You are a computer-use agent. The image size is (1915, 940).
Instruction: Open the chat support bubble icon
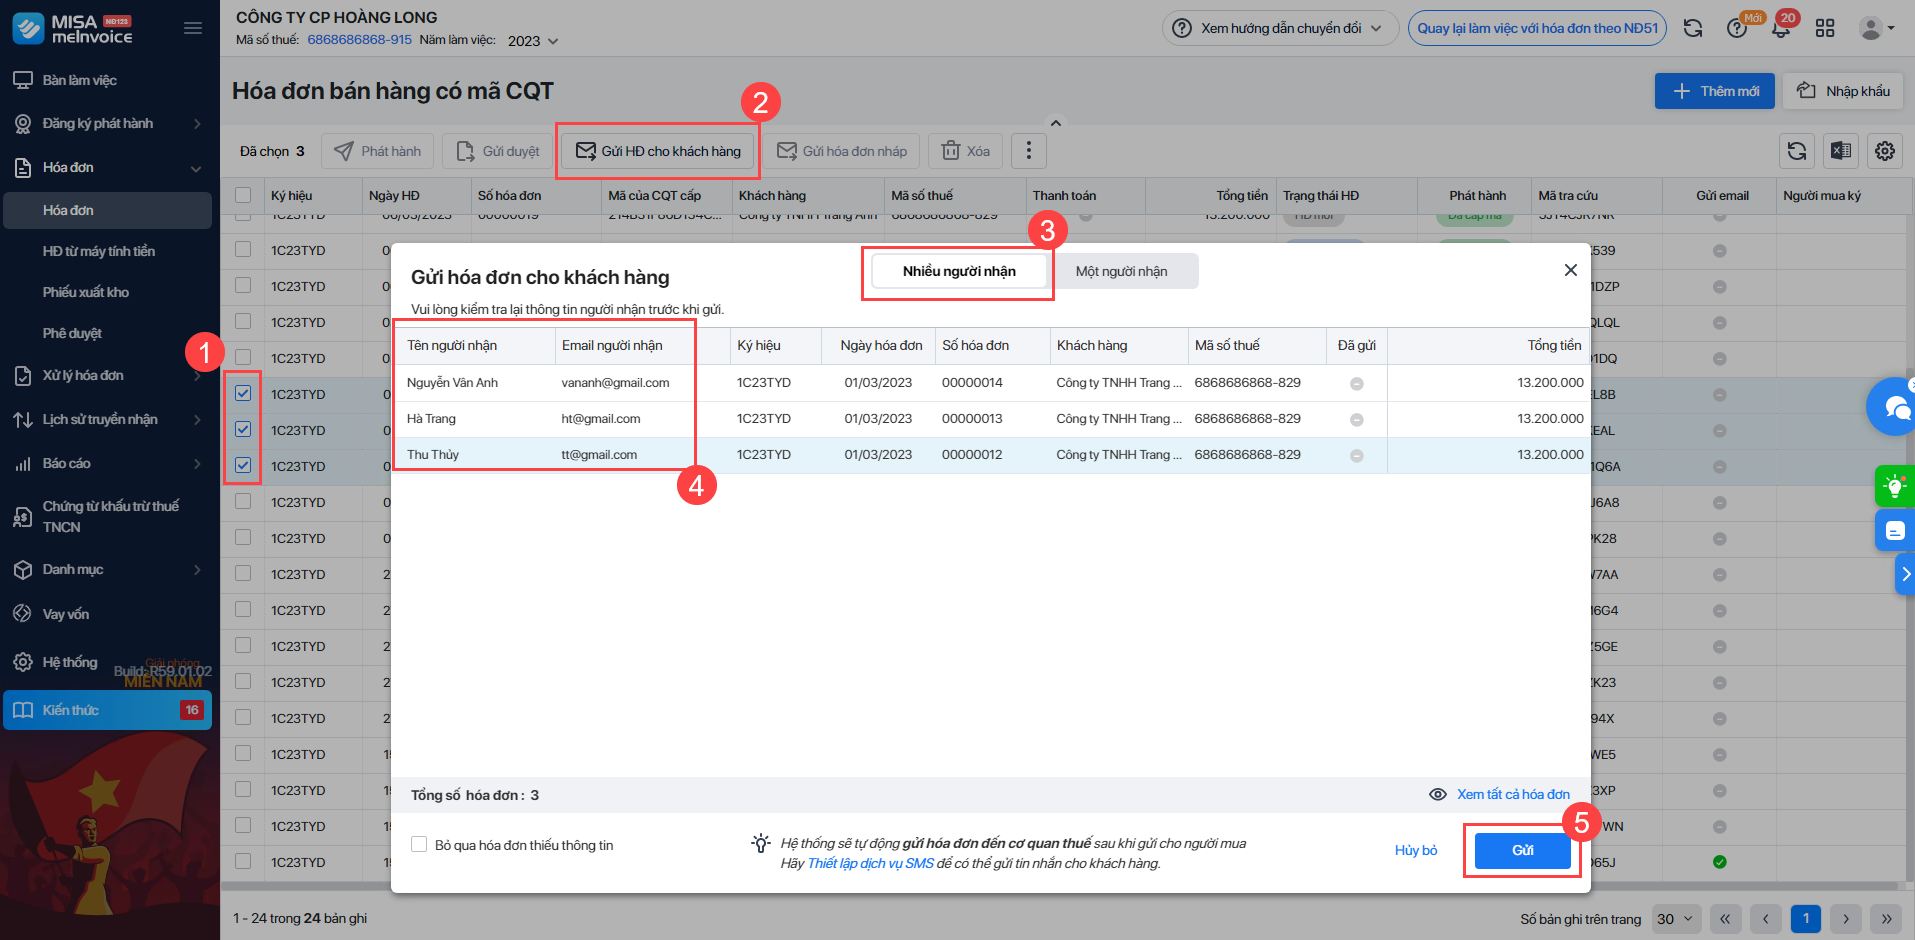(x=1893, y=406)
